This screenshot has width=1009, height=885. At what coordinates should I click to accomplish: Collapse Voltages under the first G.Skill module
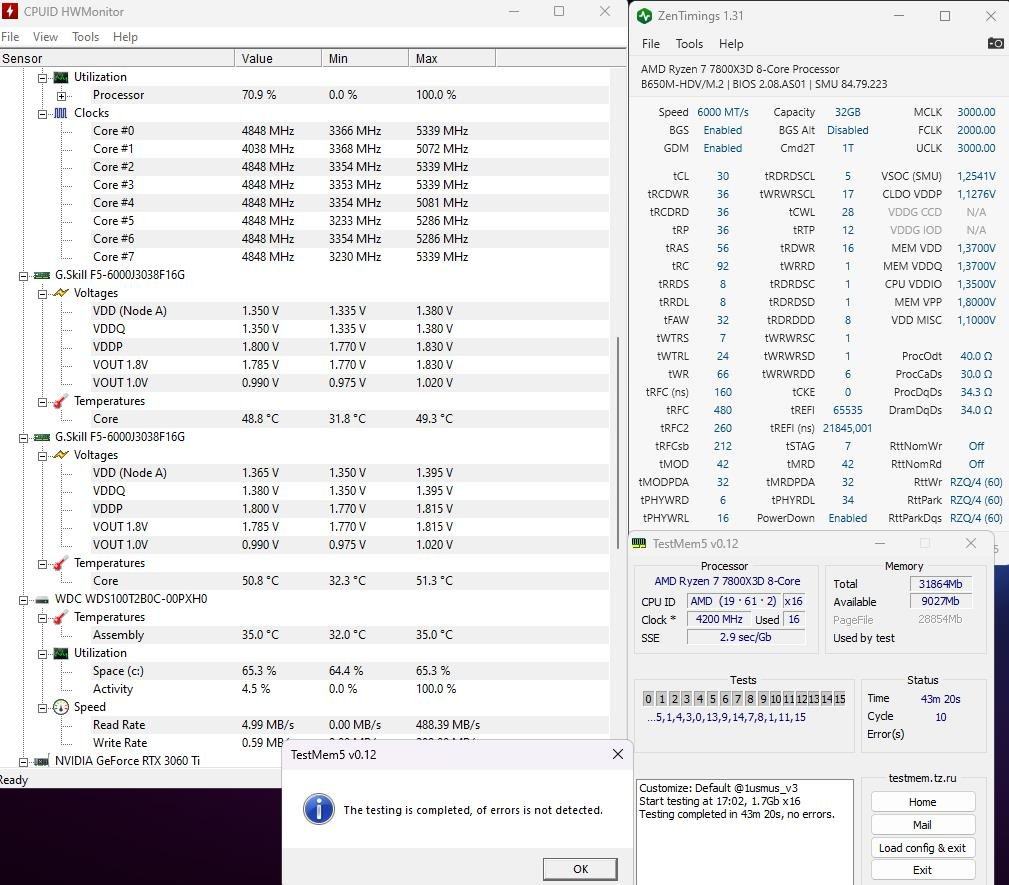pos(42,294)
